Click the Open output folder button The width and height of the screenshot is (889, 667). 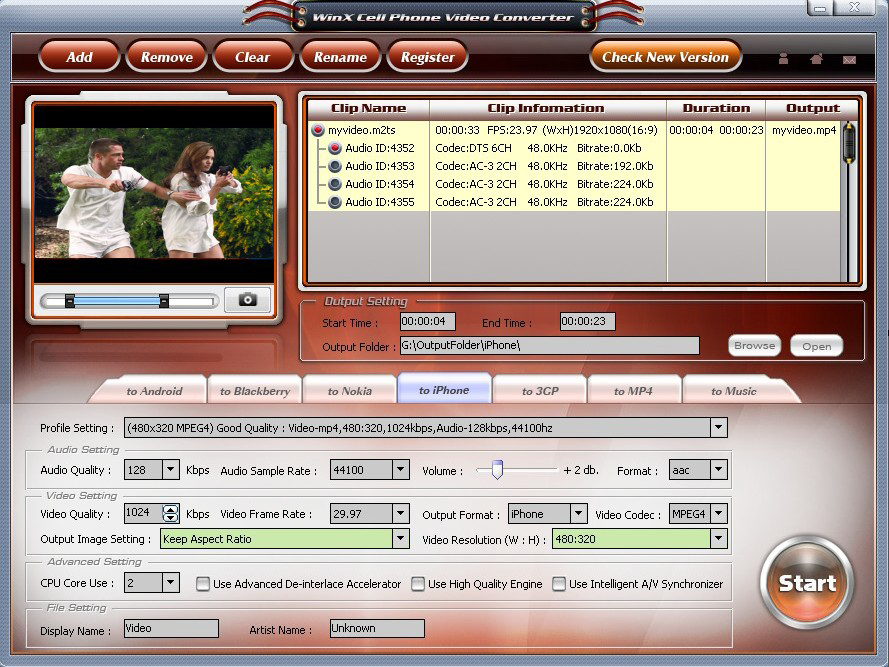[x=816, y=346]
